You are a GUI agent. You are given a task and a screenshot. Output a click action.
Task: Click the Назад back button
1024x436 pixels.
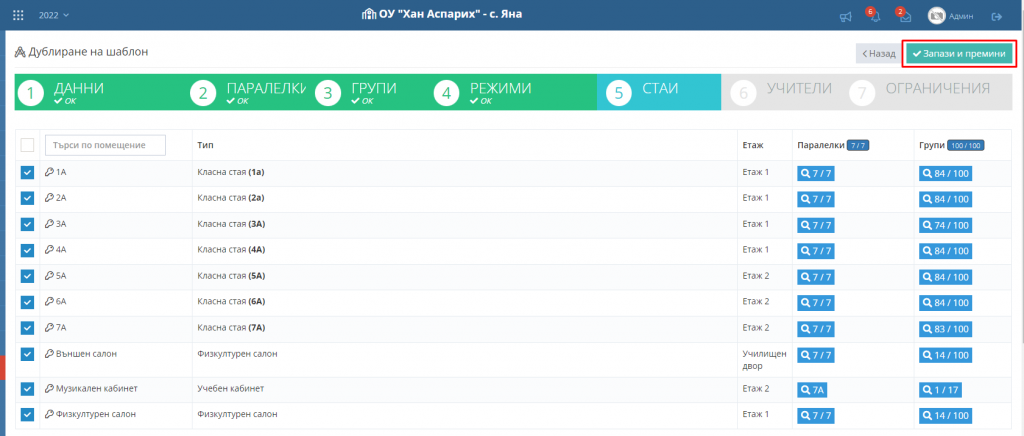point(877,53)
